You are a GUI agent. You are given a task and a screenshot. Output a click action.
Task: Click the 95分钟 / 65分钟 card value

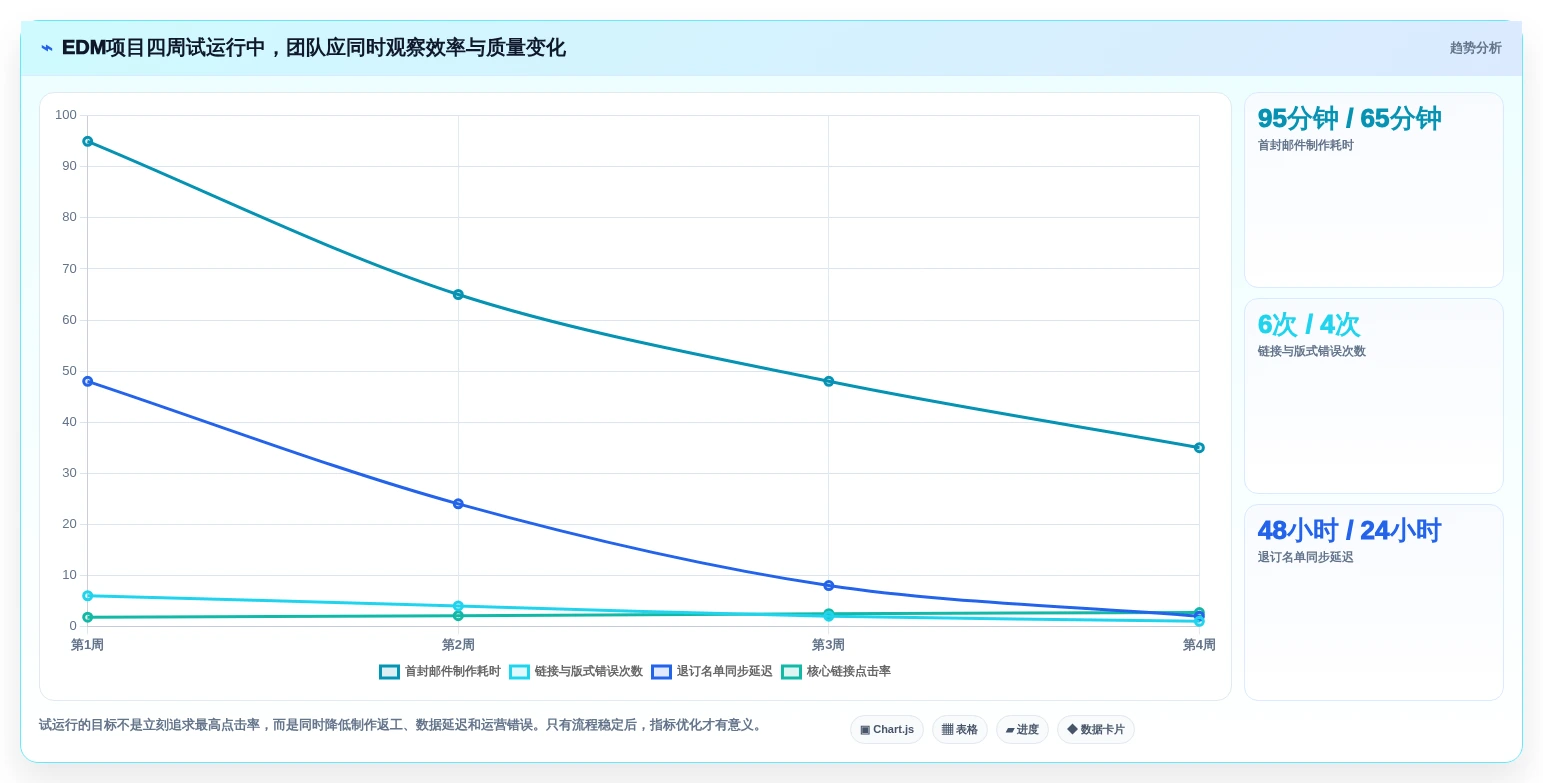[x=1349, y=119]
